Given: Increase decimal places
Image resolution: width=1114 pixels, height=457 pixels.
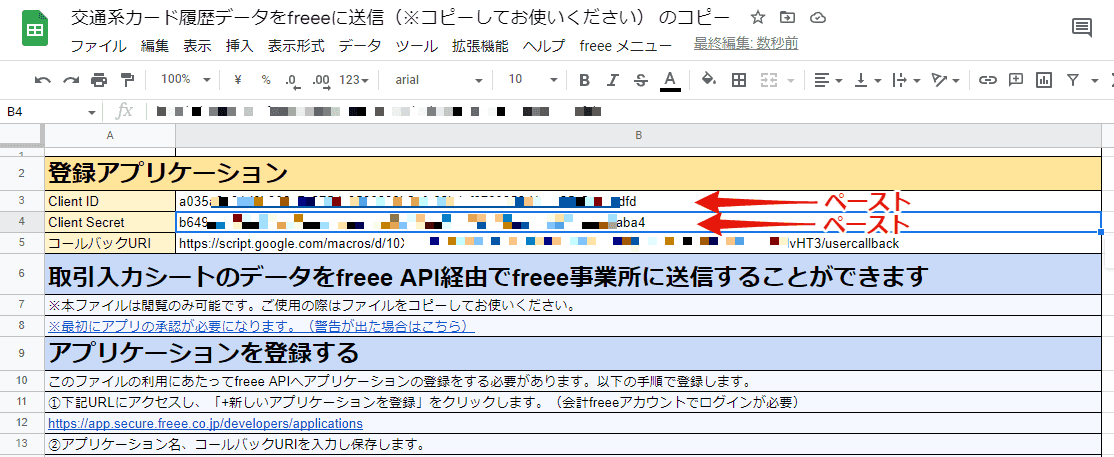Looking at the screenshot, I should pos(322,80).
